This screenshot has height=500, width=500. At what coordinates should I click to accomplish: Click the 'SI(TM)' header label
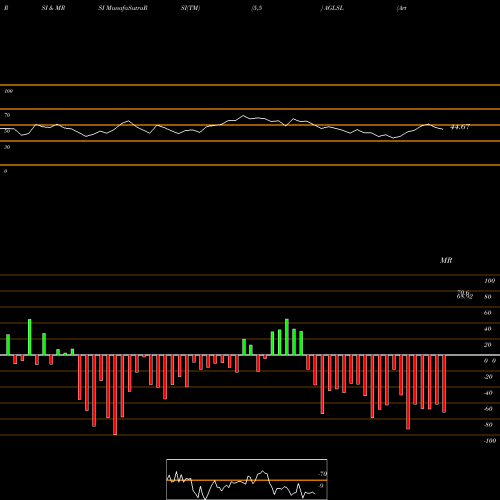coord(190,8)
